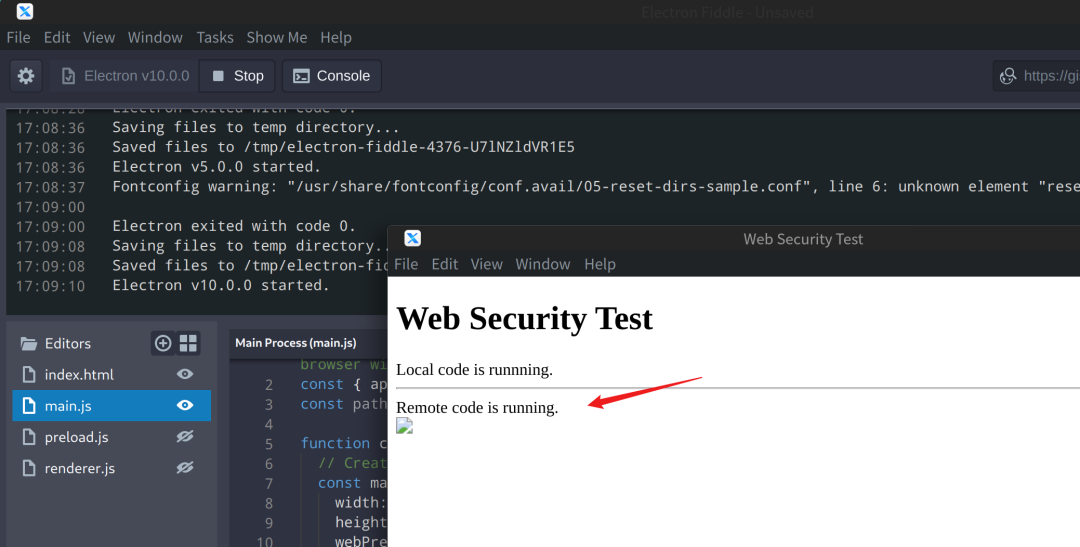Image resolution: width=1080 pixels, height=547 pixels.
Task: Click the 'Electron v5.0.0 started.' console line
Action: pos(216,167)
